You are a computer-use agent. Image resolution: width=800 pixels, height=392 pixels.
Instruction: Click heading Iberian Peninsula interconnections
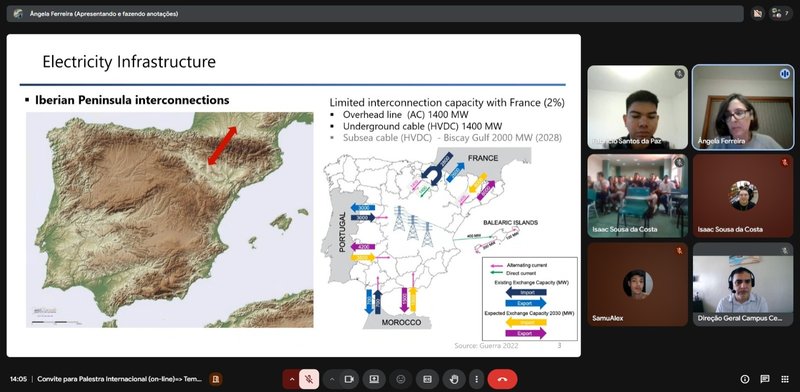pyautogui.click(x=132, y=100)
